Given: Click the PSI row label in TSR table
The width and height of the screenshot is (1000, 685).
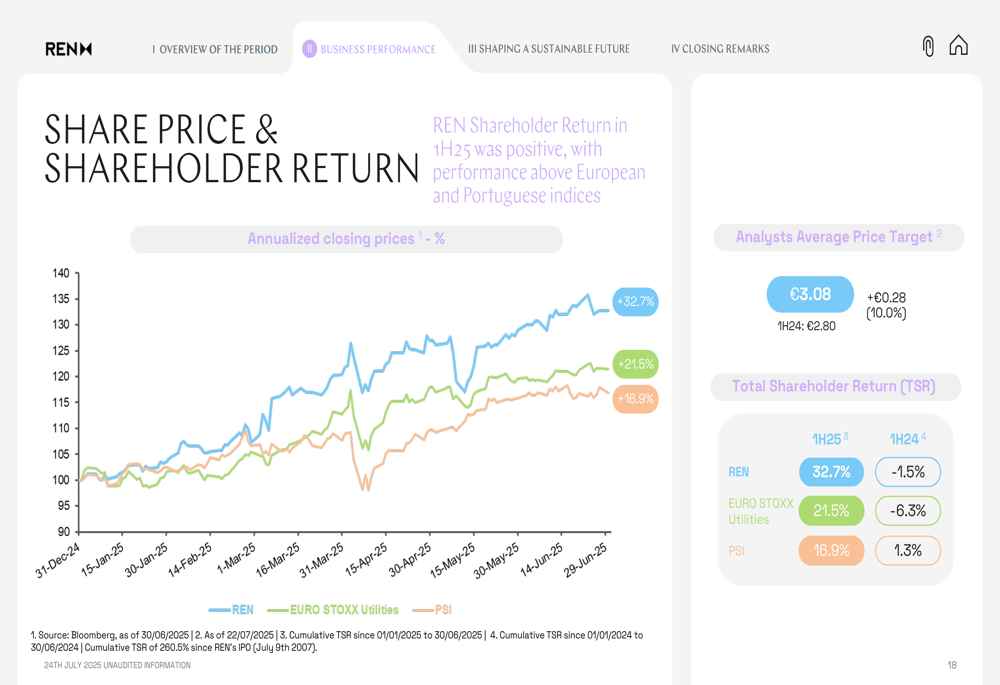Looking at the screenshot, I should coord(737,550).
